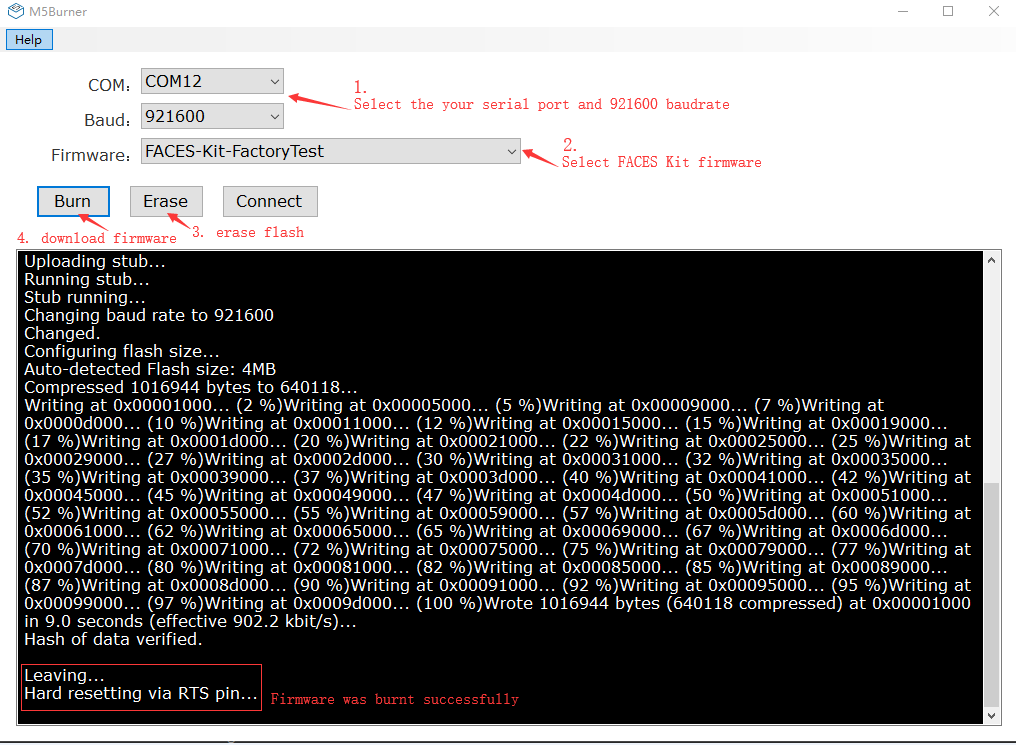Click the 'Changed.' log line
Image resolution: width=1016 pixels, height=745 pixels.
pyautogui.click(x=62, y=334)
